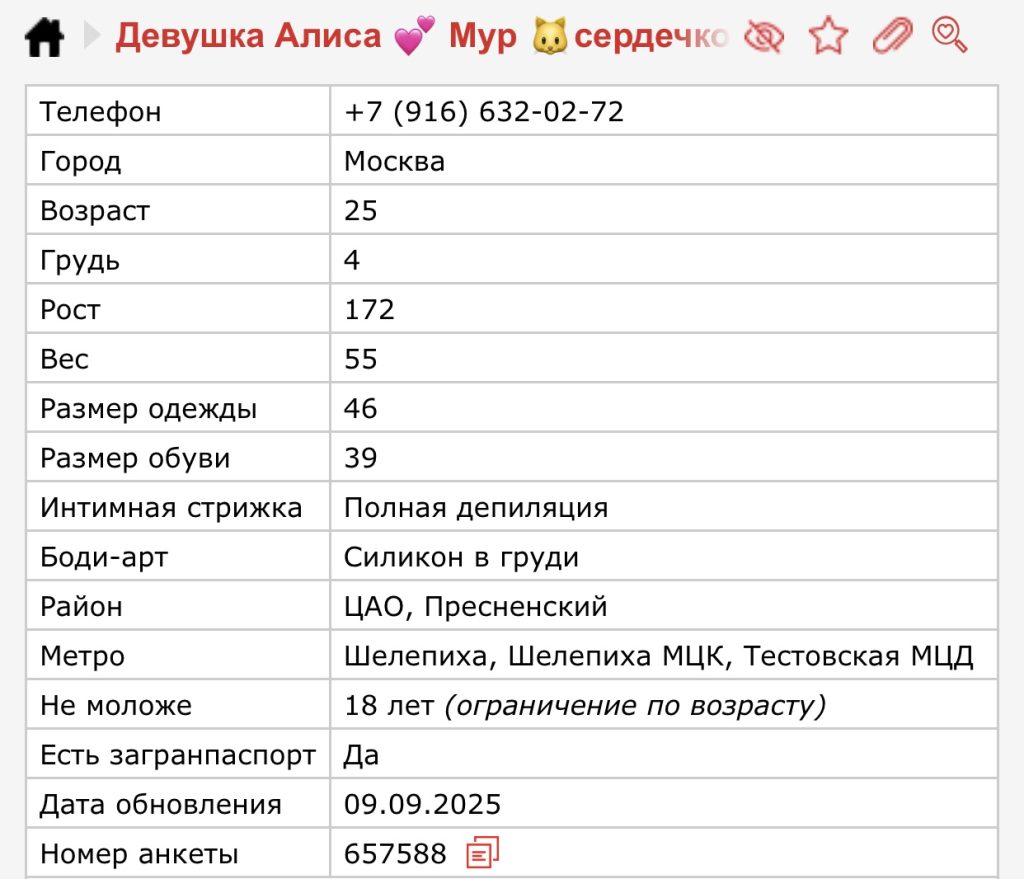
Task: Copy the profile number using copy icon
Action: 483,853
